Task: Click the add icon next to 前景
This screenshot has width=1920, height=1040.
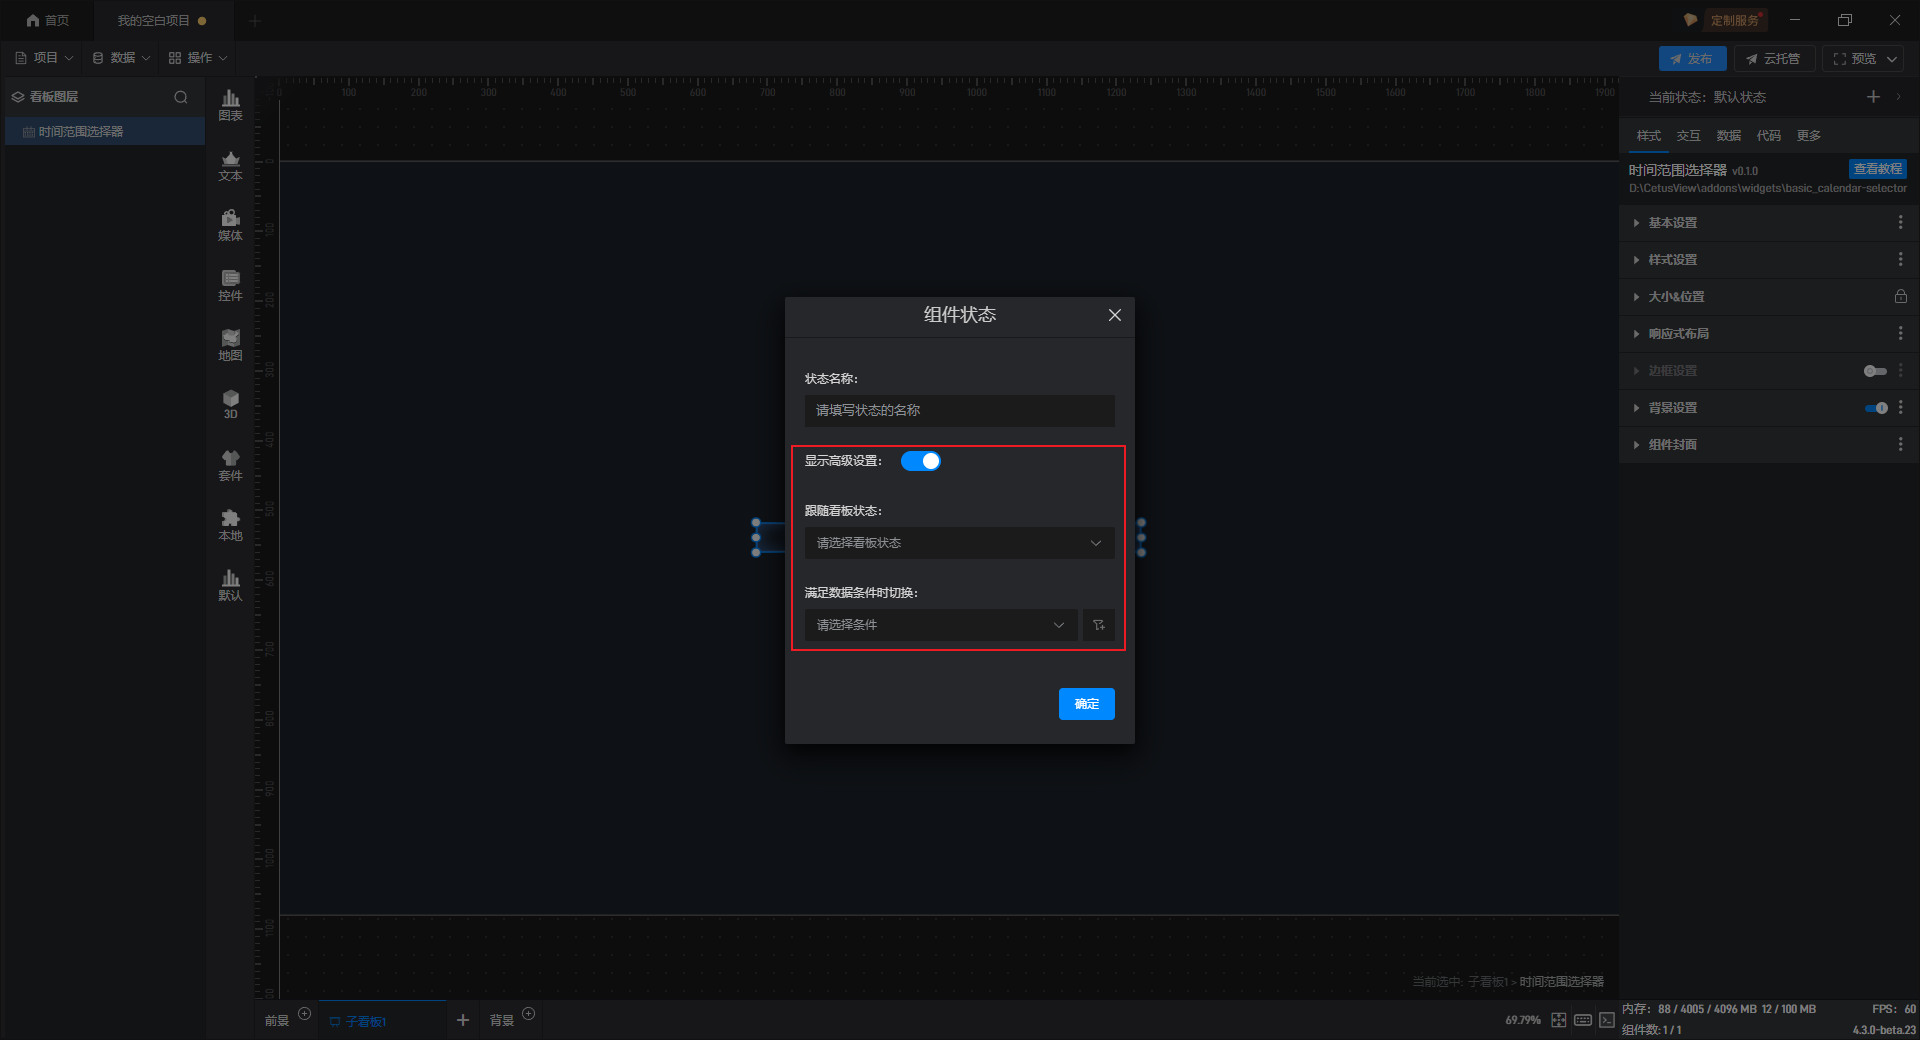Action: (x=305, y=1014)
